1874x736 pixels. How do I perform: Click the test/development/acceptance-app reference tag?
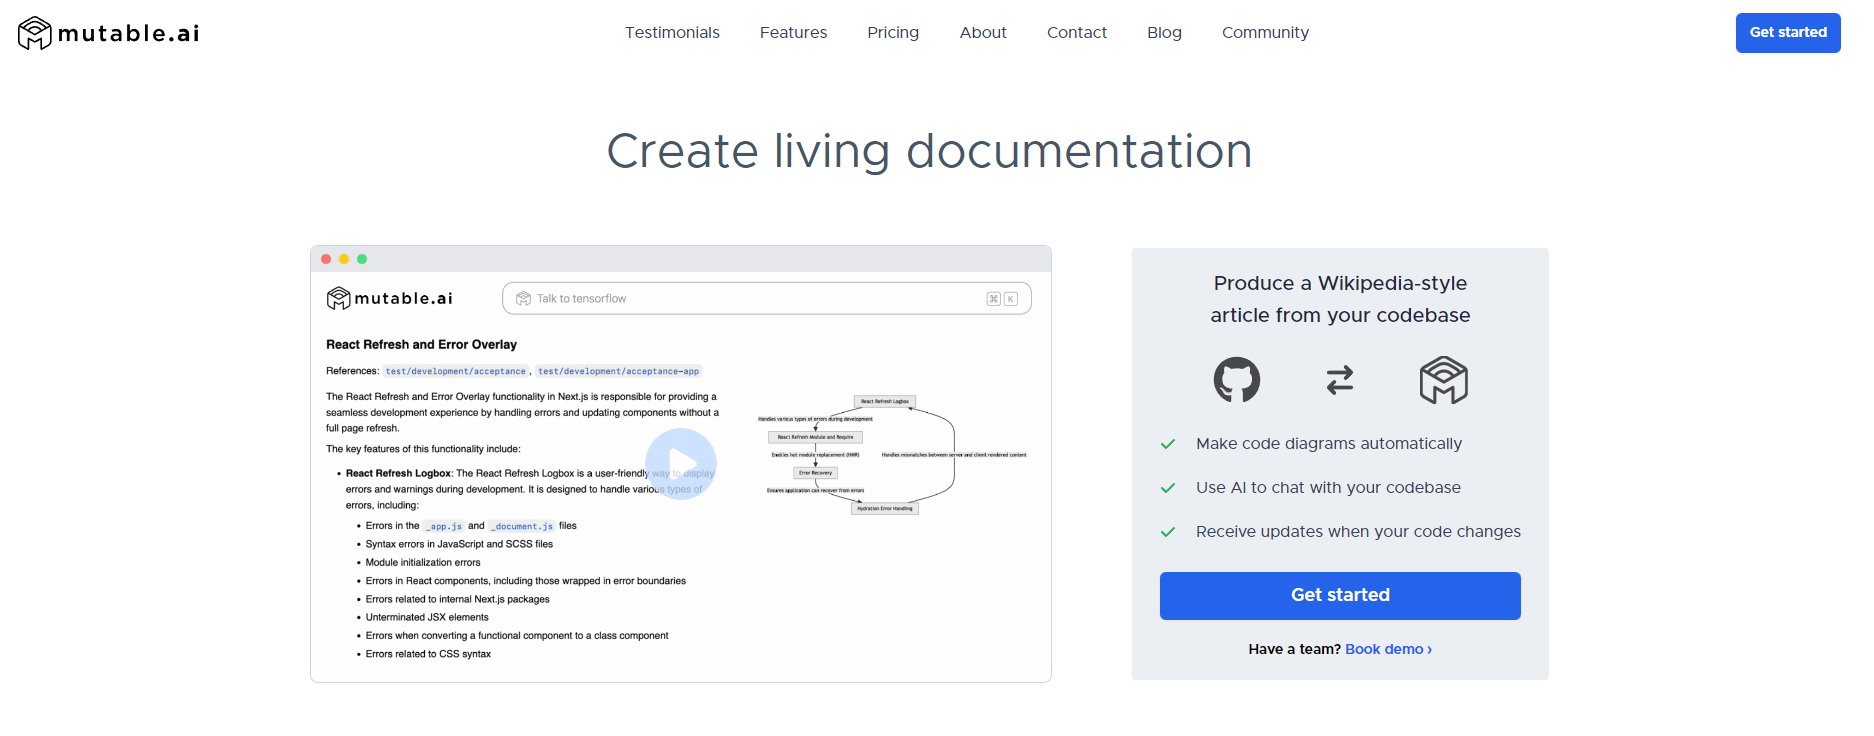tap(618, 371)
